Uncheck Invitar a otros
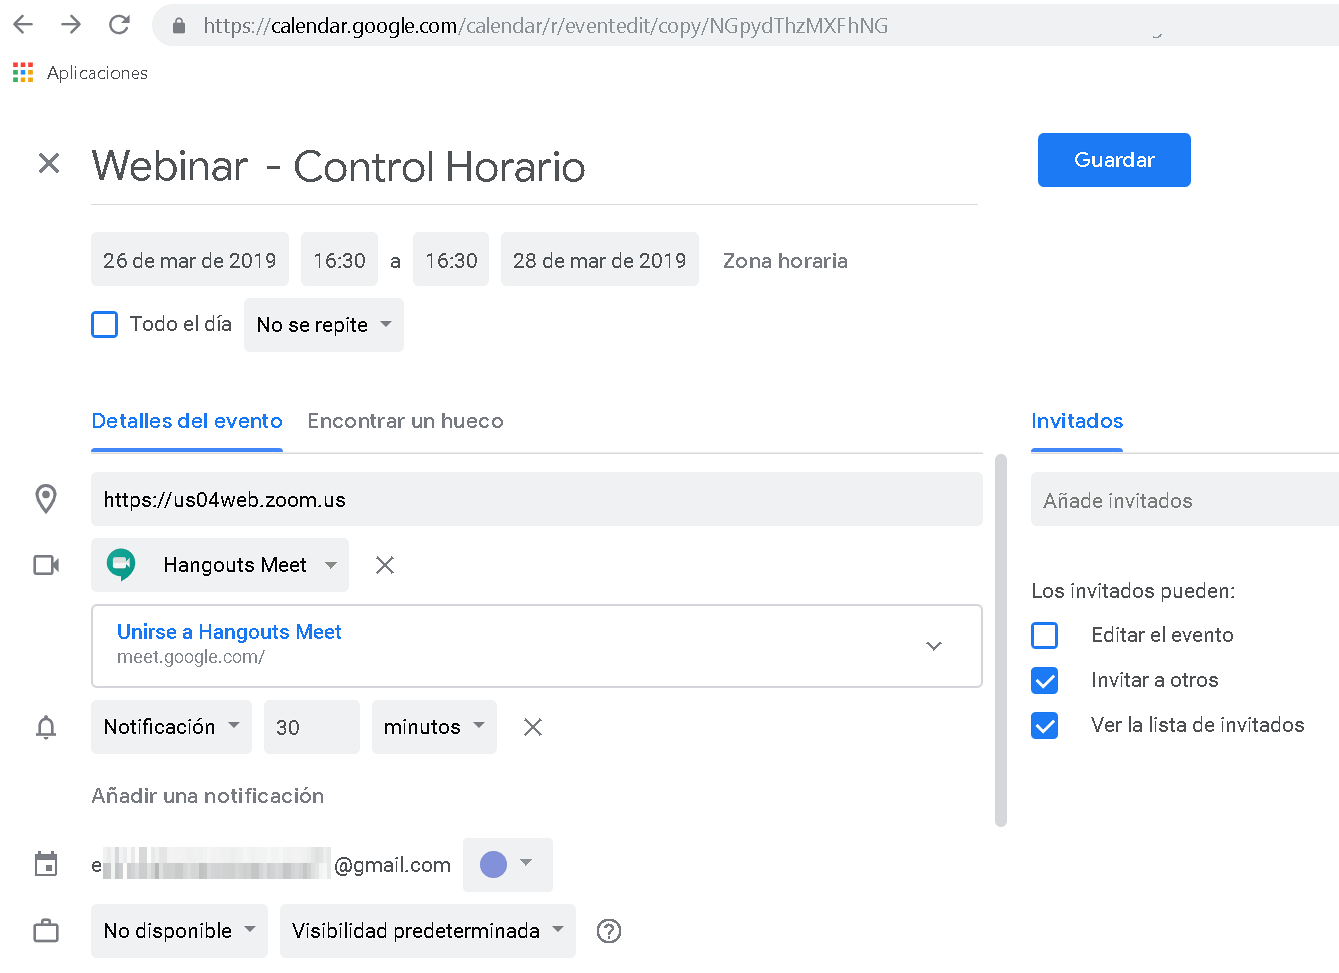This screenshot has width=1339, height=973. (x=1045, y=680)
